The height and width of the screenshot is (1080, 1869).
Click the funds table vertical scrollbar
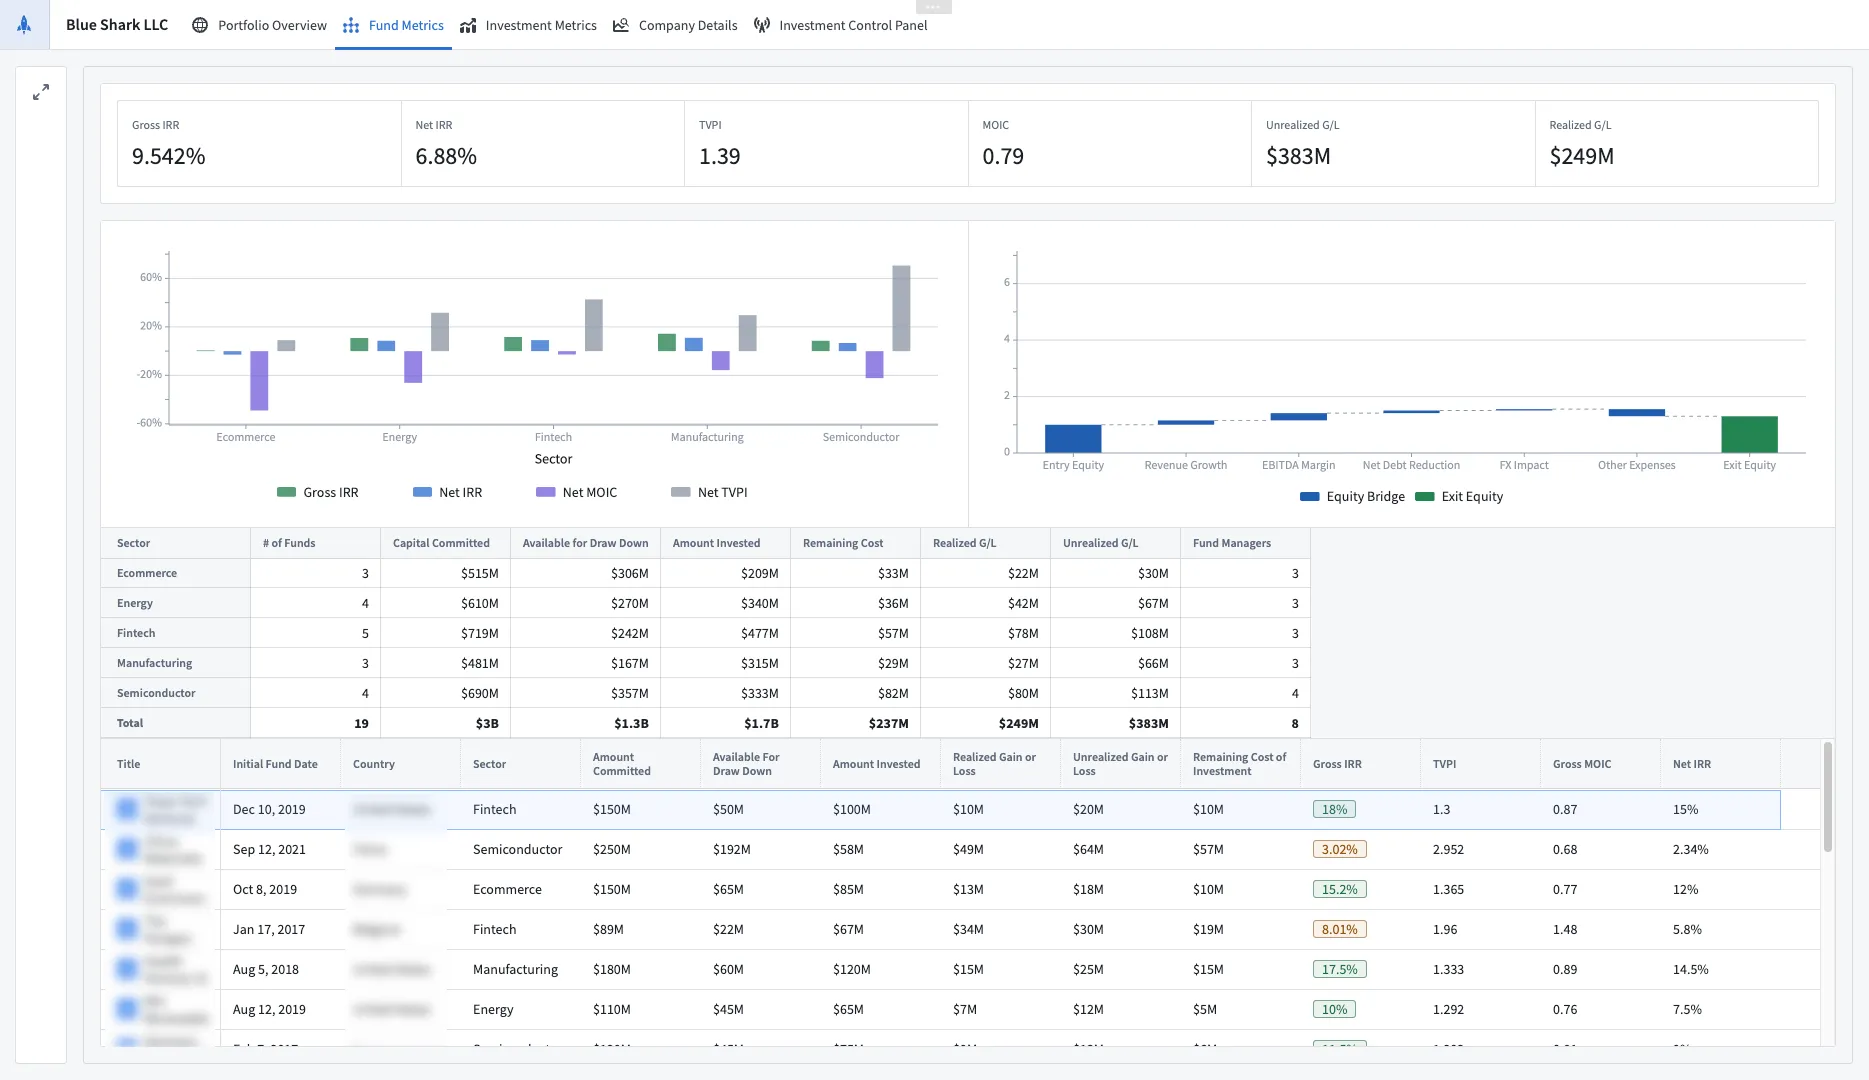pyautogui.click(x=1827, y=797)
